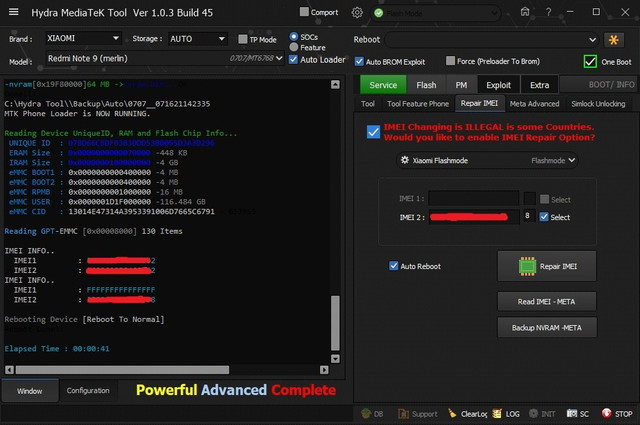Open the Exploit tab
Image resolution: width=640 pixels, height=425 pixels.
[498, 85]
